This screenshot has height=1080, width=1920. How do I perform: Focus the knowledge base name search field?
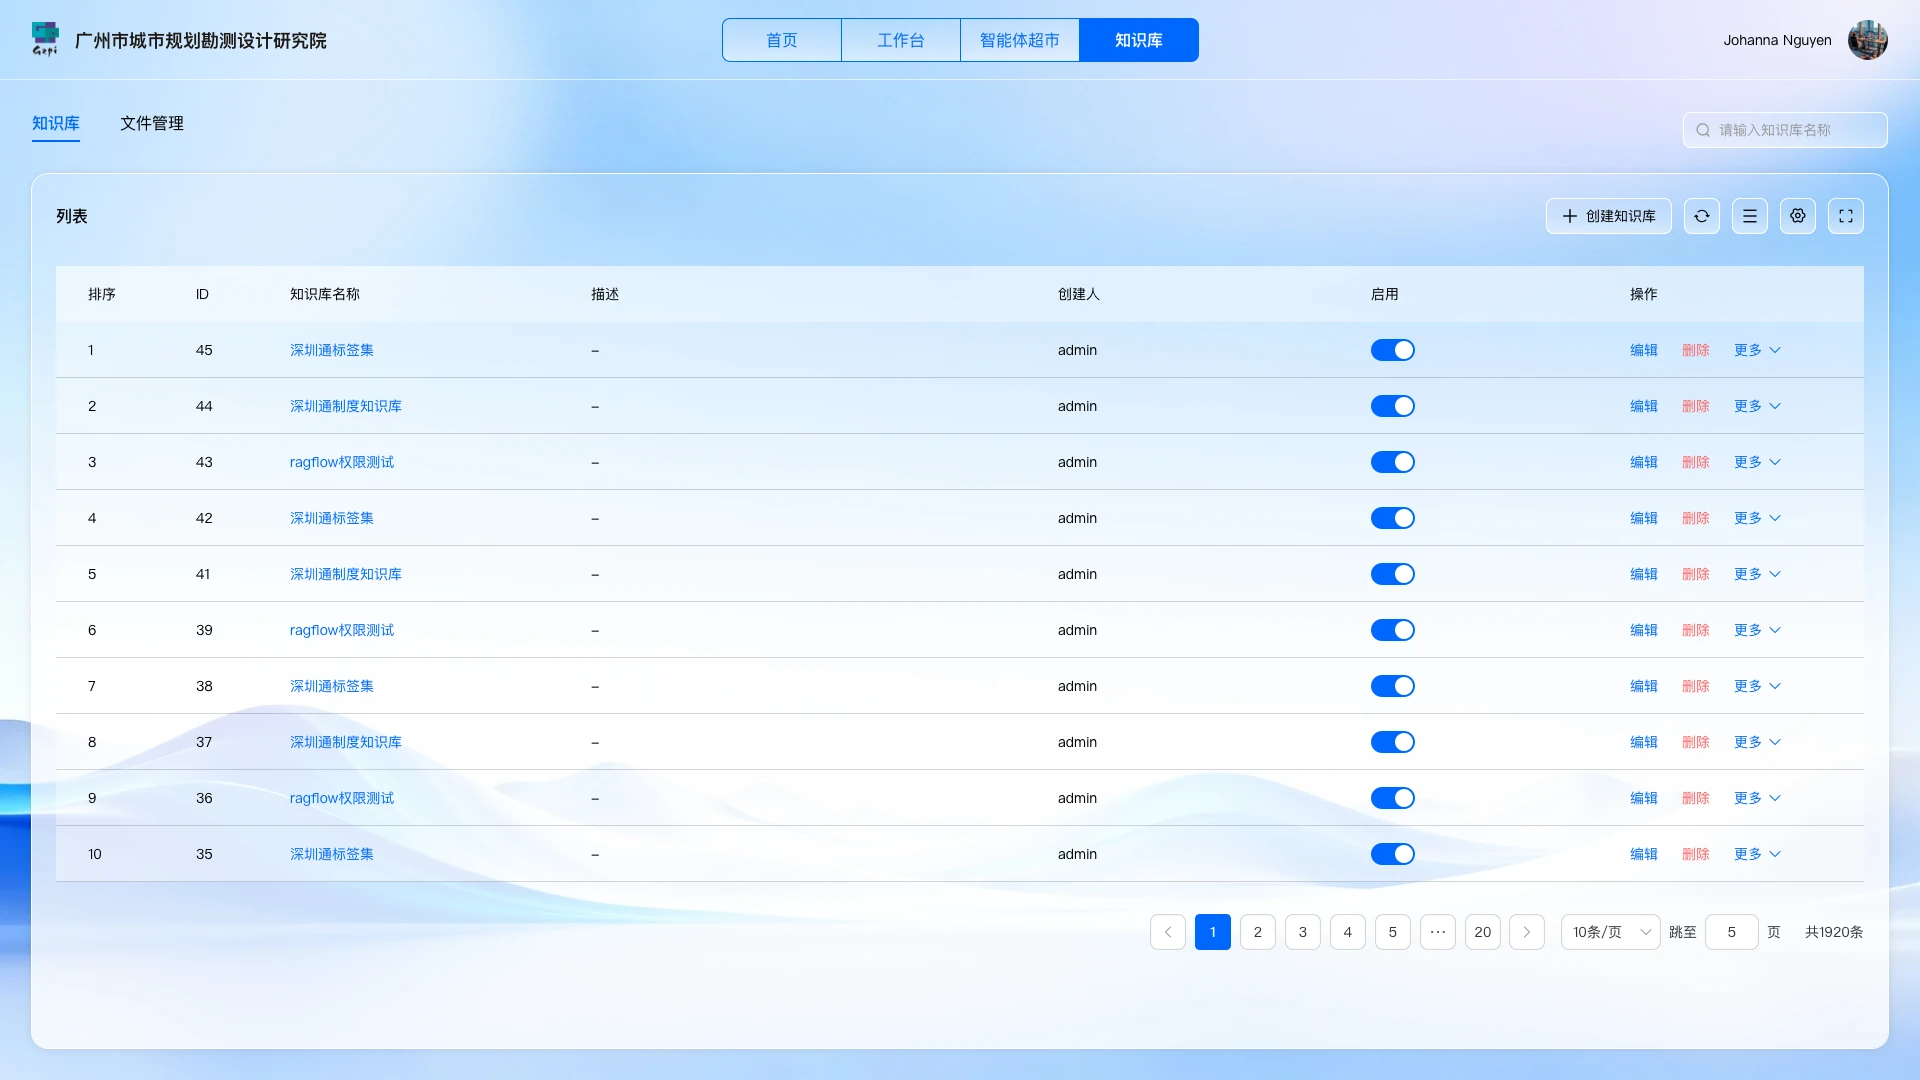click(1785, 130)
